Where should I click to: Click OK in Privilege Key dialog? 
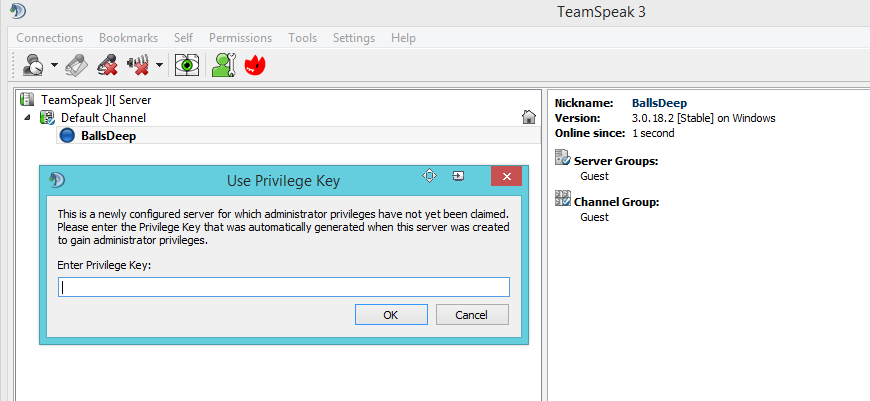coord(391,314)
